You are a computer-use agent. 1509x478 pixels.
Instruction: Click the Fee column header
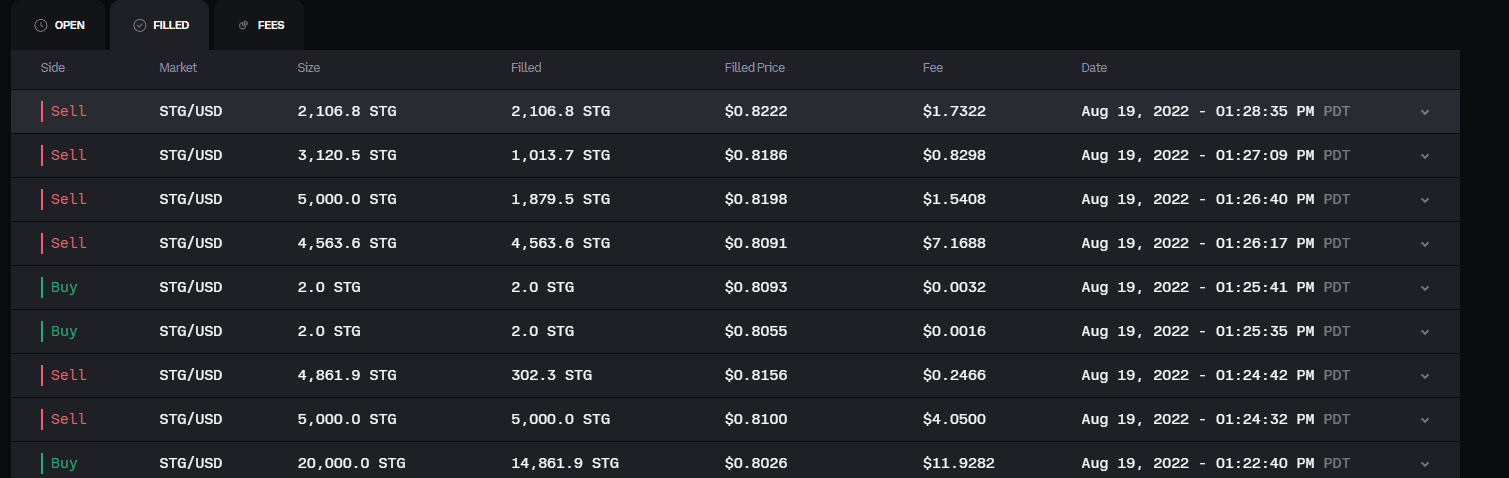point(933,68)
